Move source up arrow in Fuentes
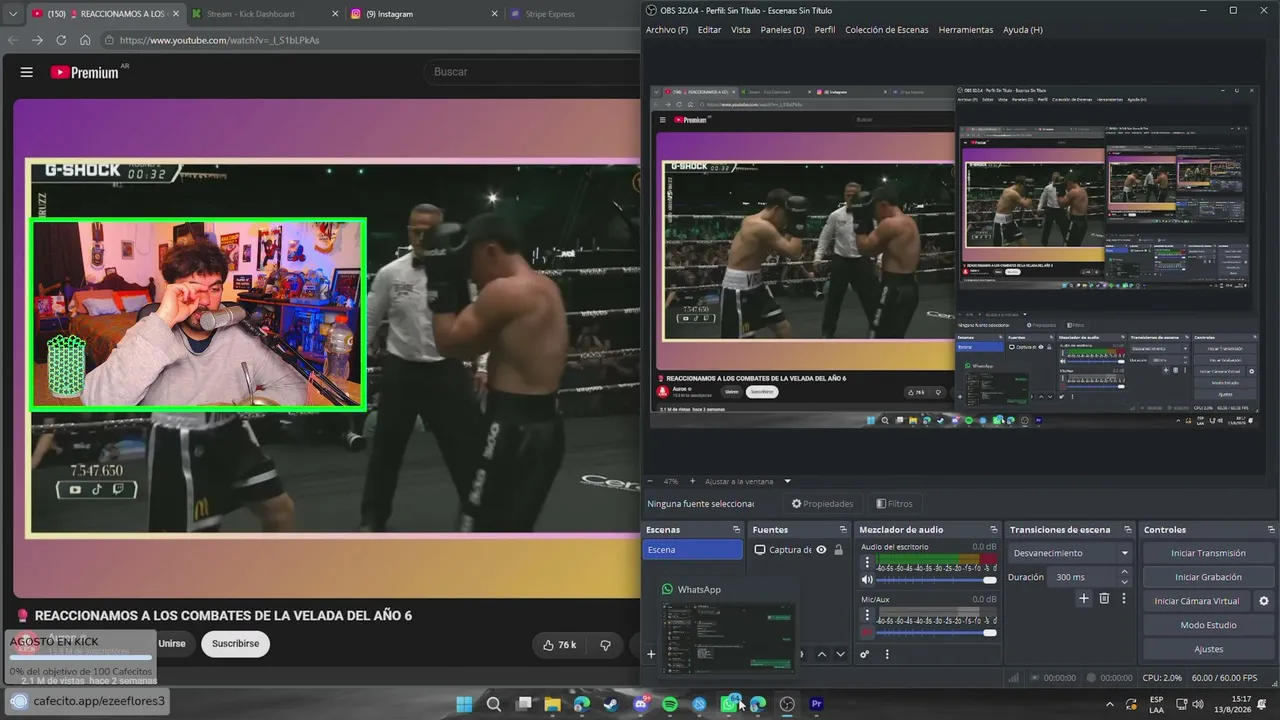Screen dimensions: 1280x720 point(822,655)
